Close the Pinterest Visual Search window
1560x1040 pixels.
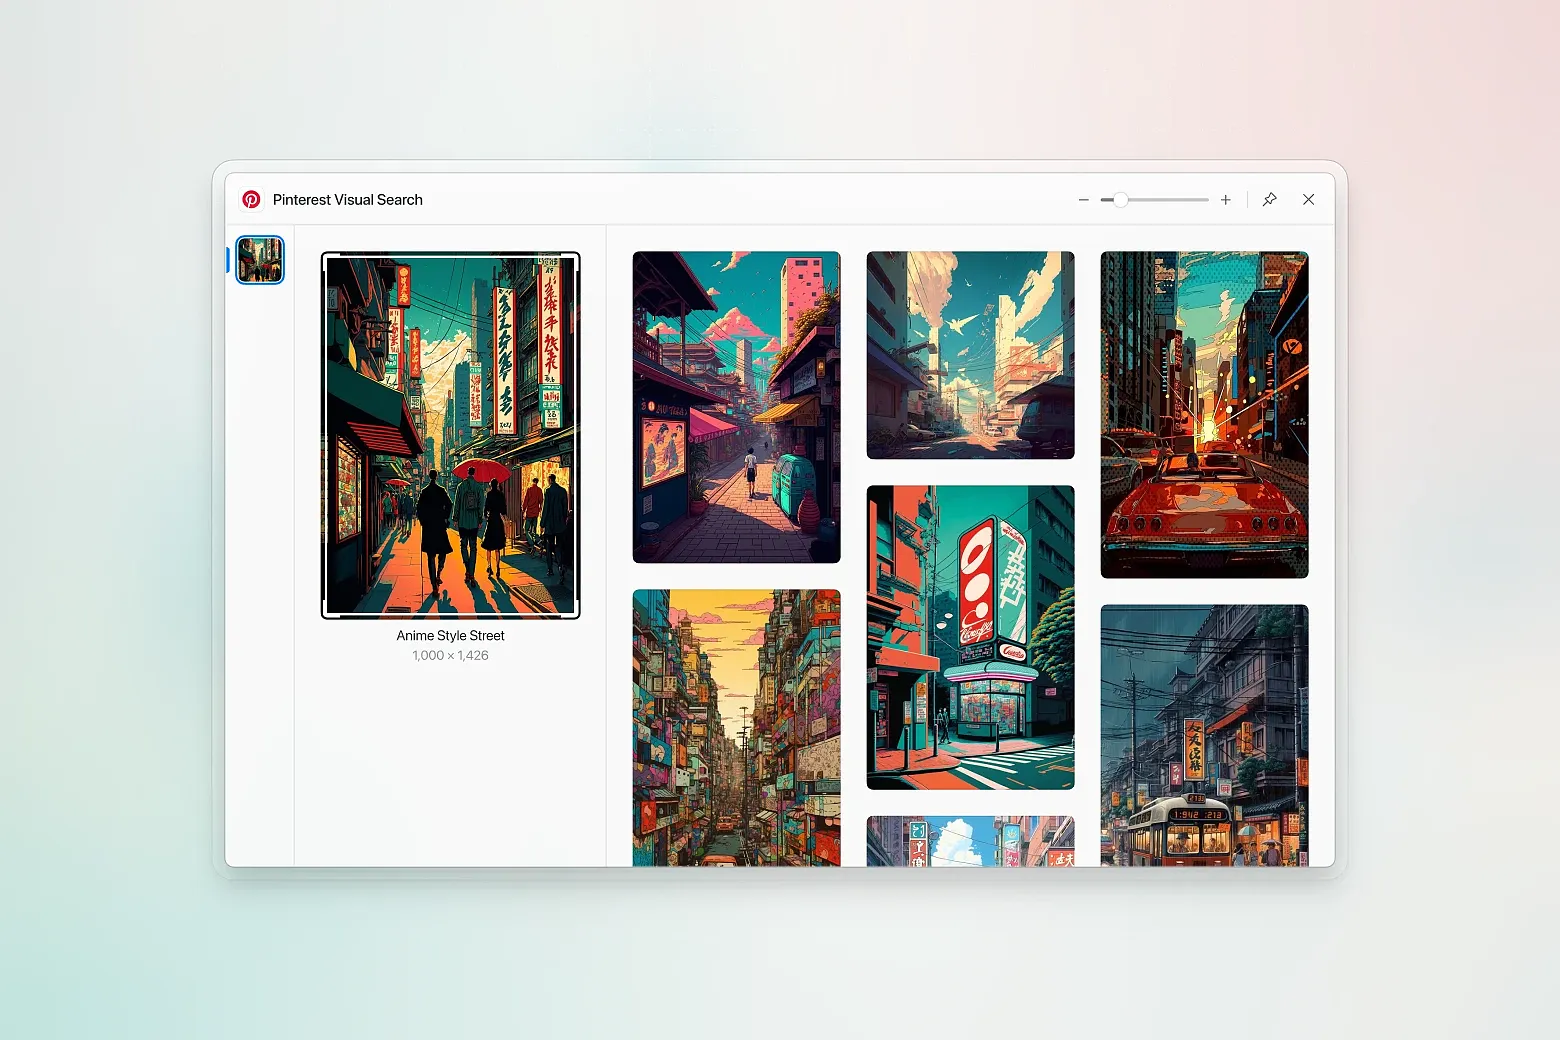pos(1308,199)
